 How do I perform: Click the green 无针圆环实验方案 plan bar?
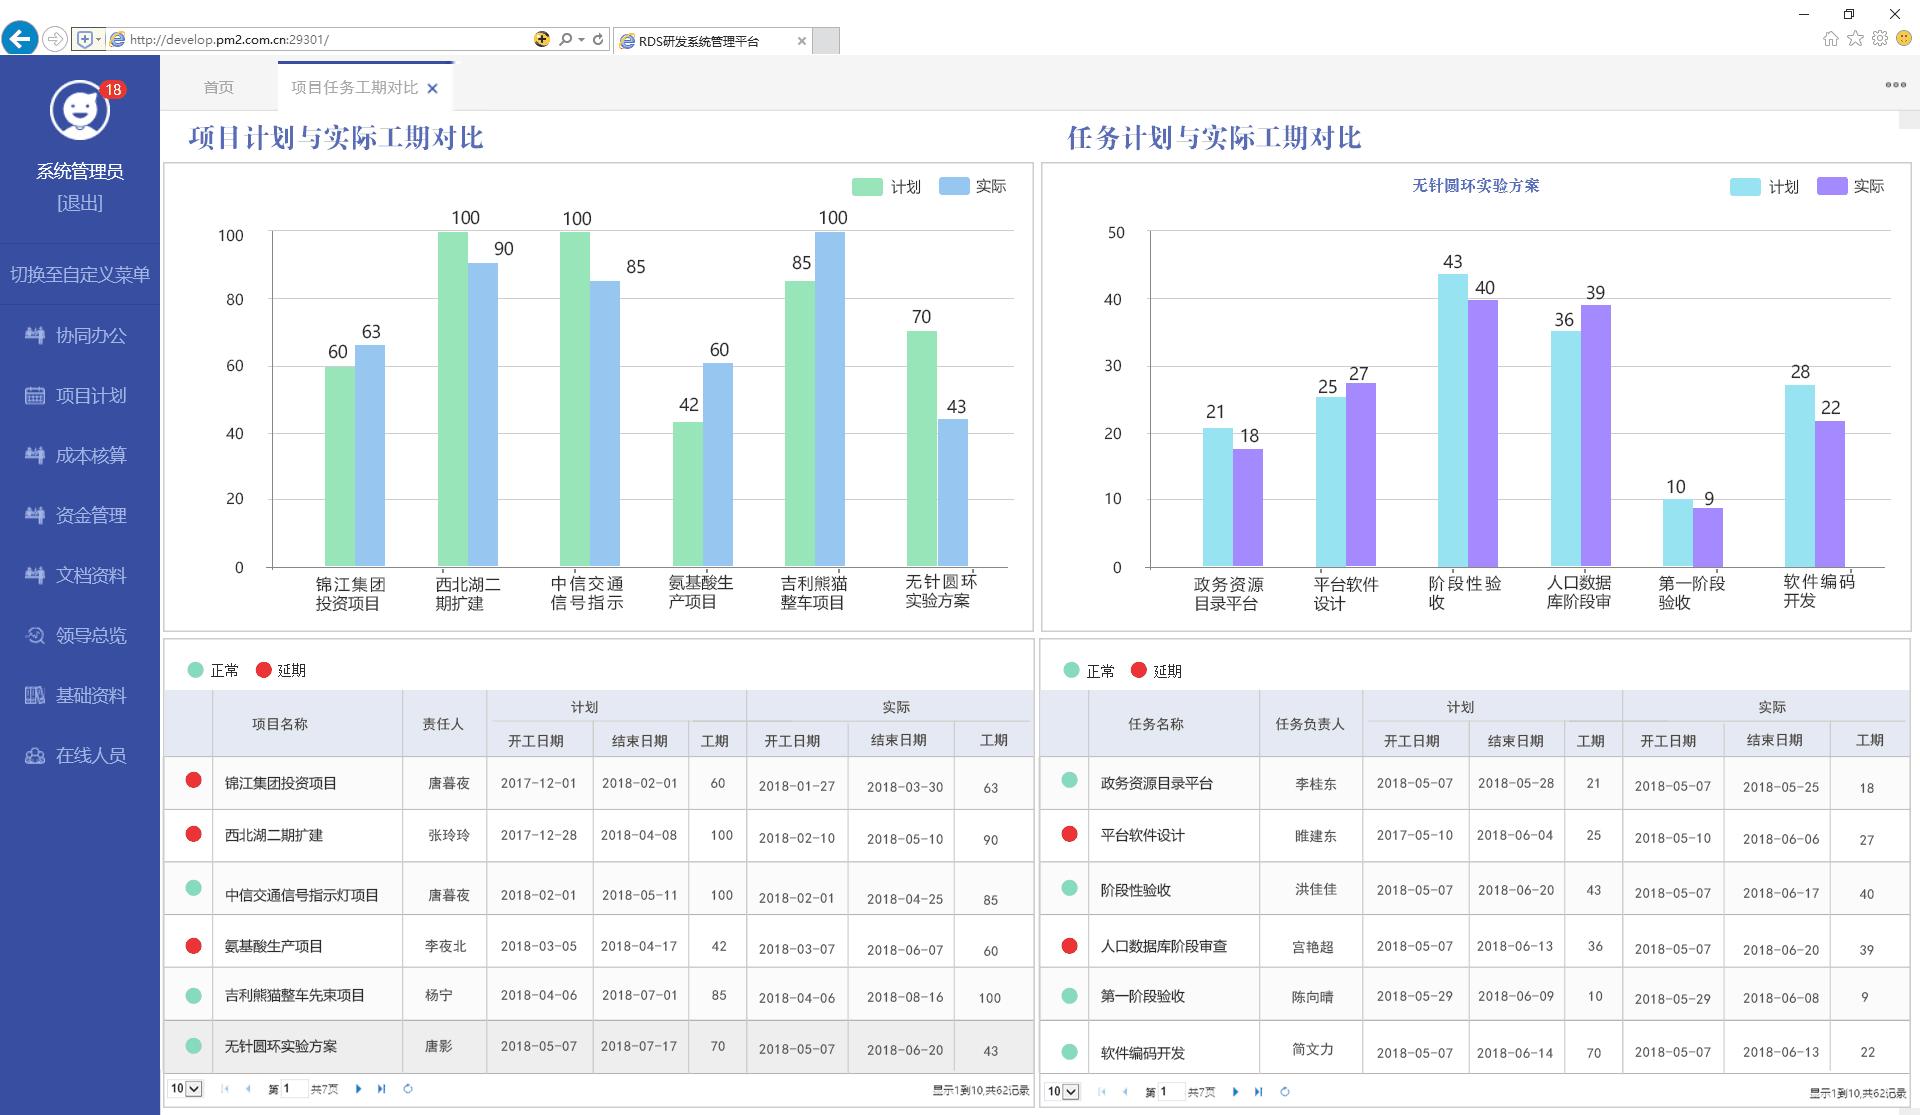point(921,450)
